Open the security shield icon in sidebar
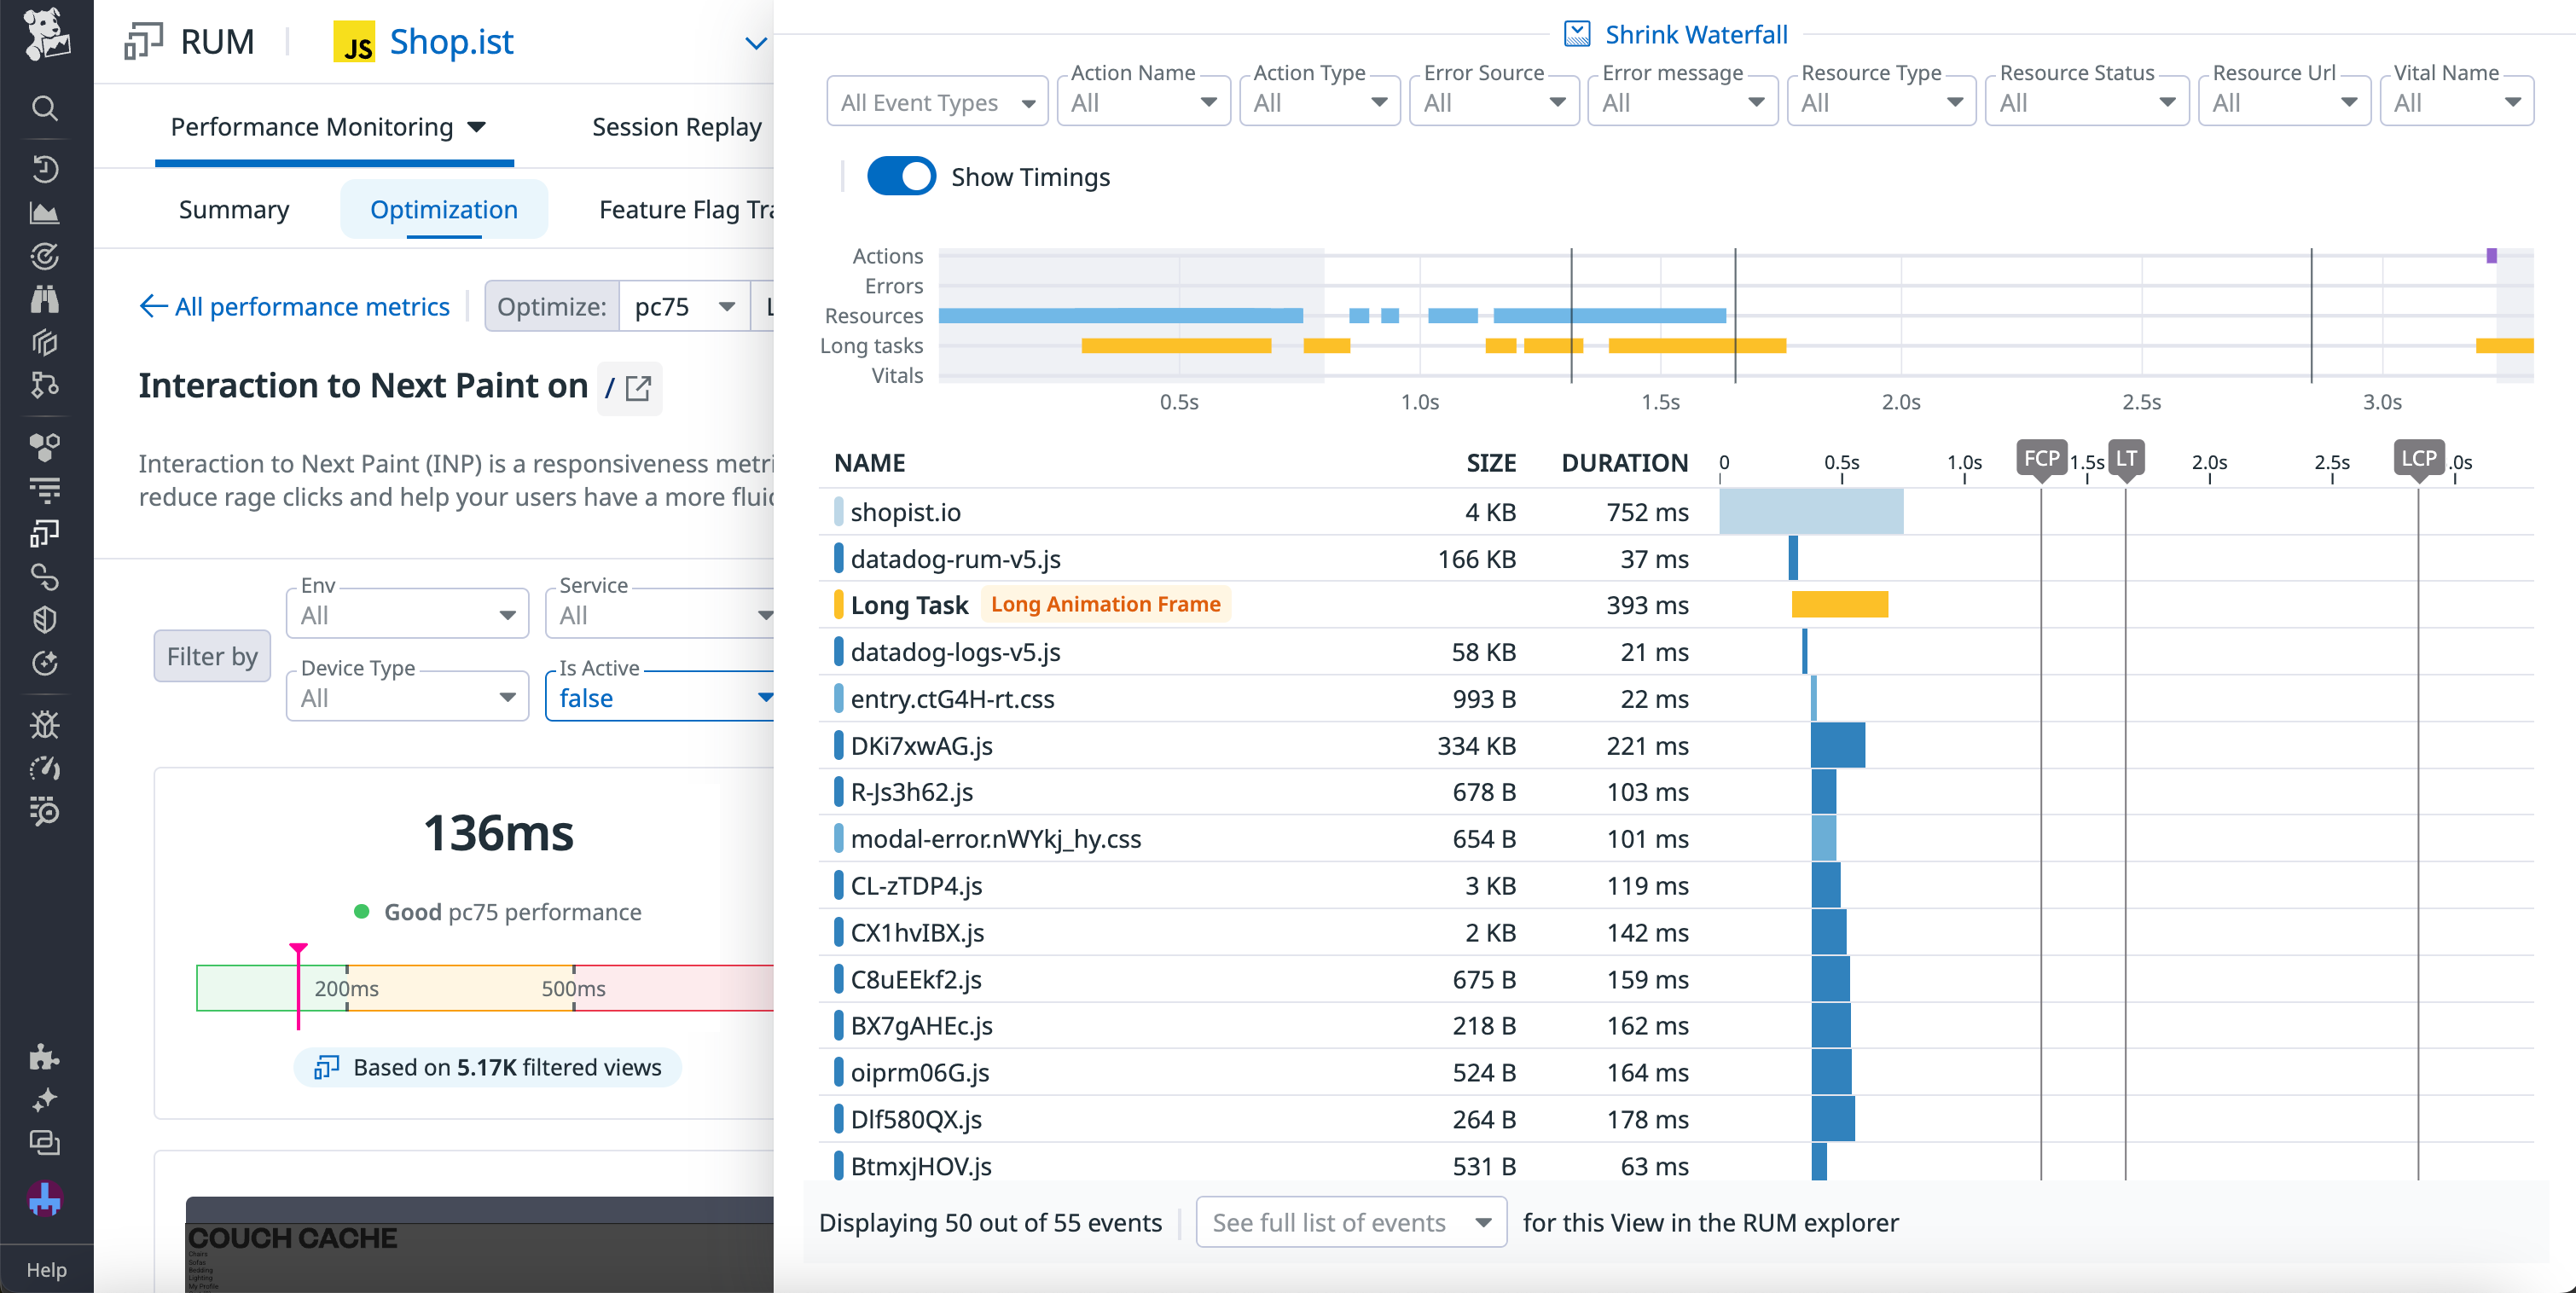The width and height of the screenshot is (2576, 1293). [45, 619]
